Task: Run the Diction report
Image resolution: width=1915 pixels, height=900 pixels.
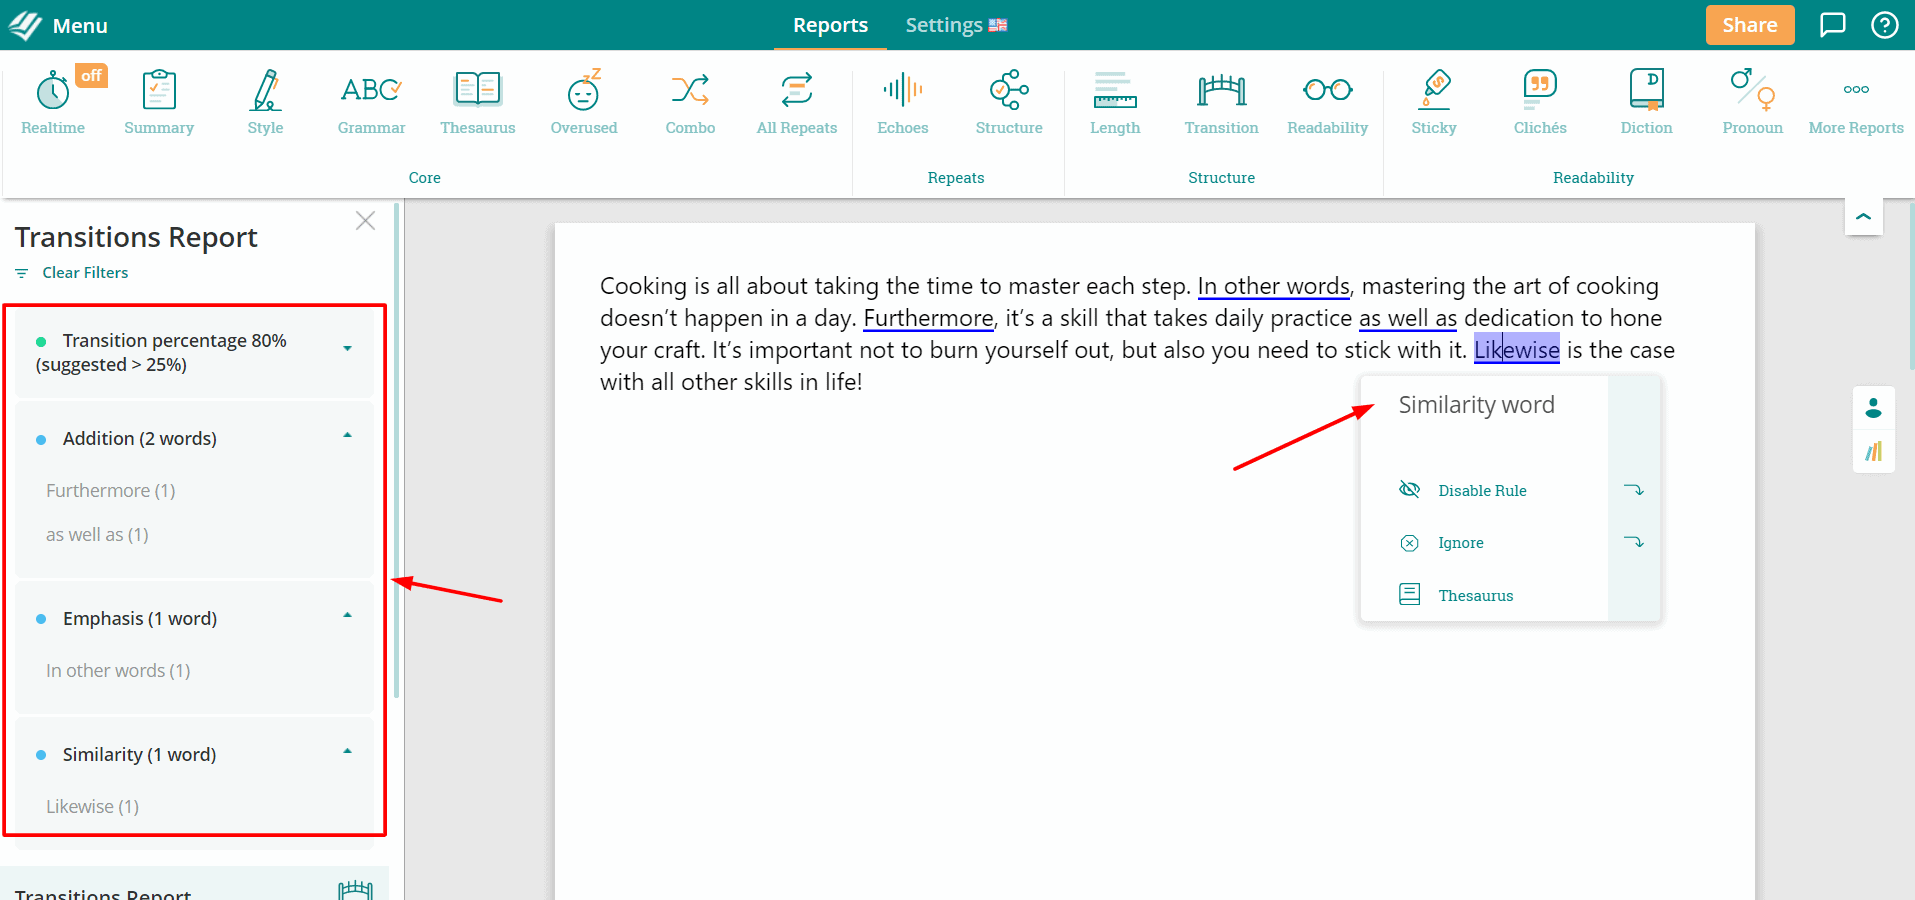Action: 1646,103
